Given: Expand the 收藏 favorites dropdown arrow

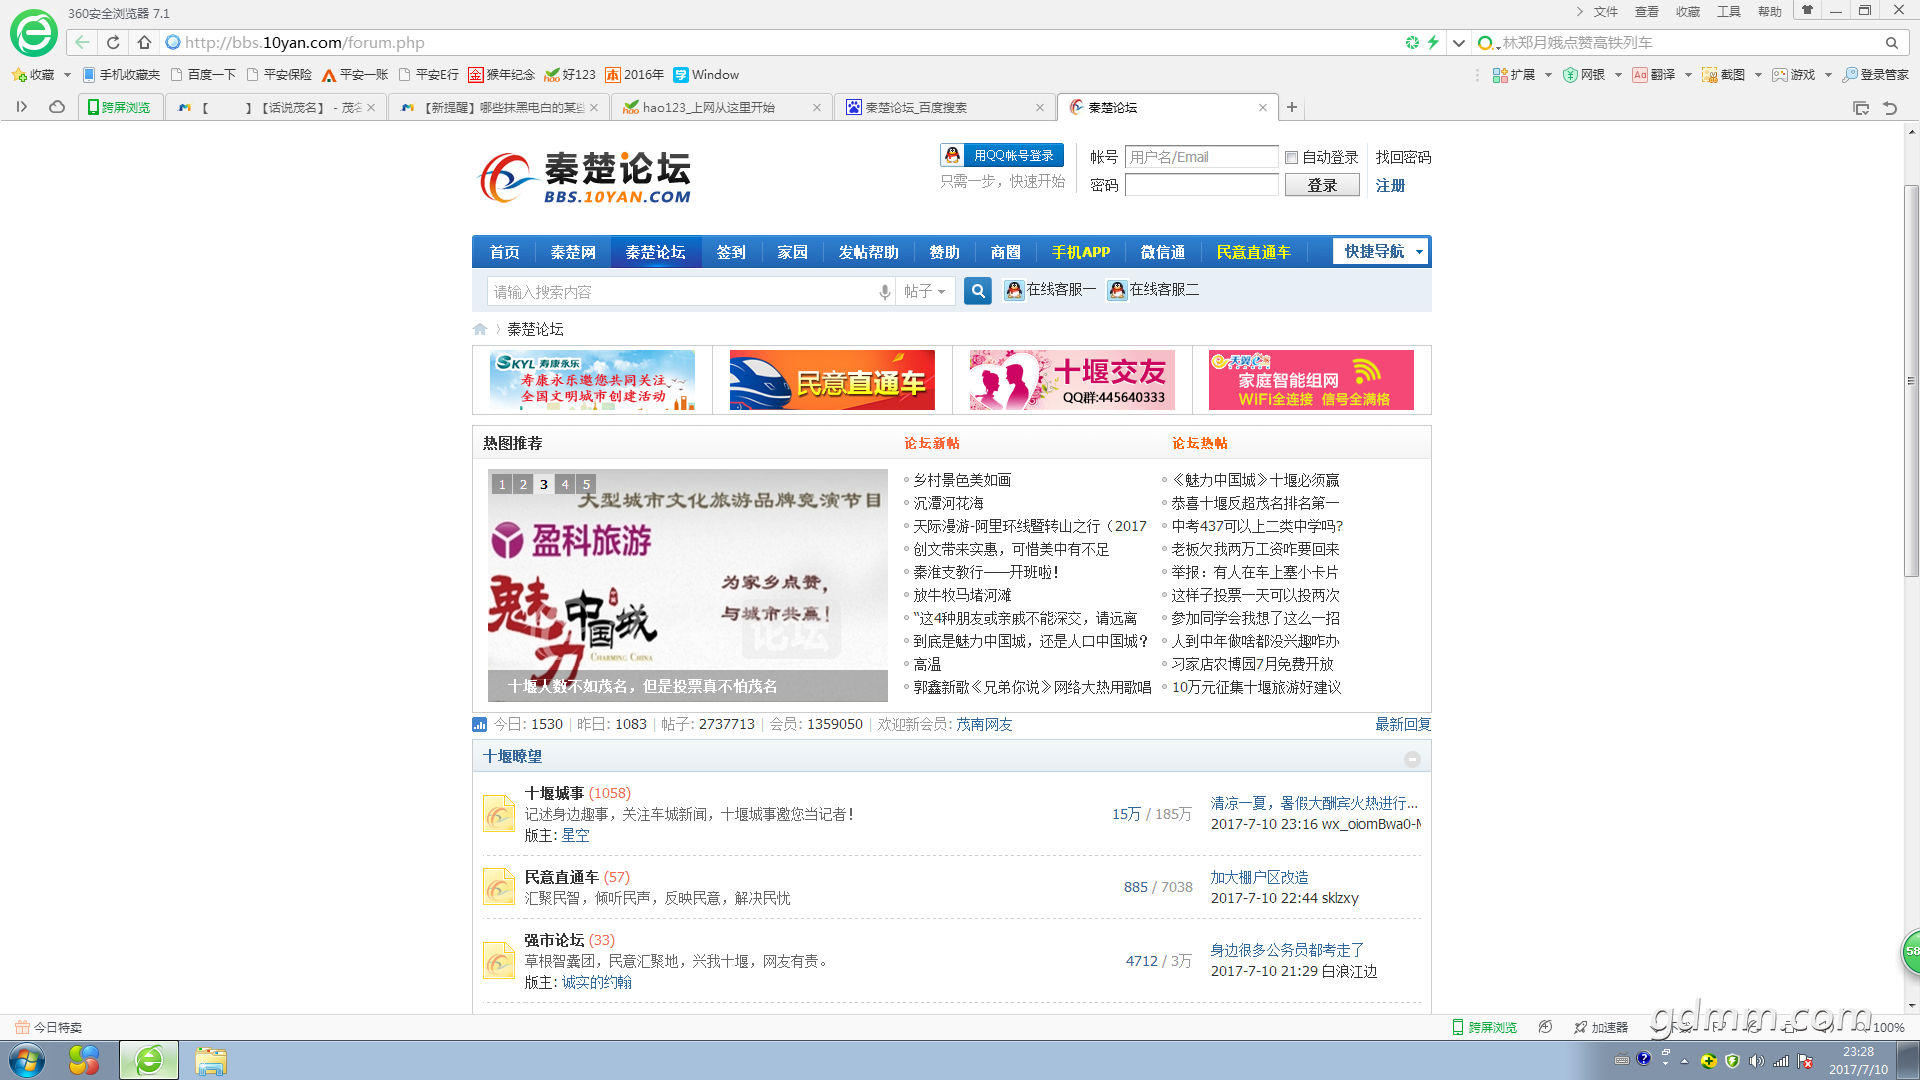Looking at the screenshot, I should [67, 75].
